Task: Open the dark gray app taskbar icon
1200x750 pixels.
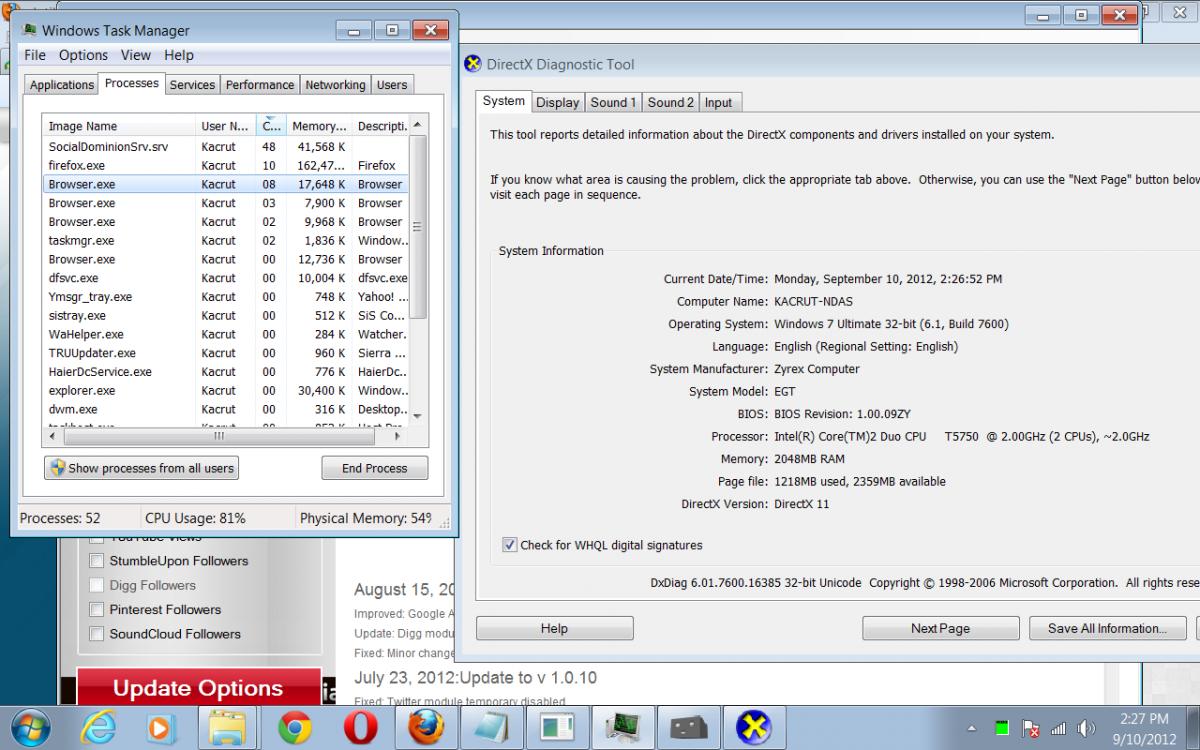Action: (x=689, y=728)
